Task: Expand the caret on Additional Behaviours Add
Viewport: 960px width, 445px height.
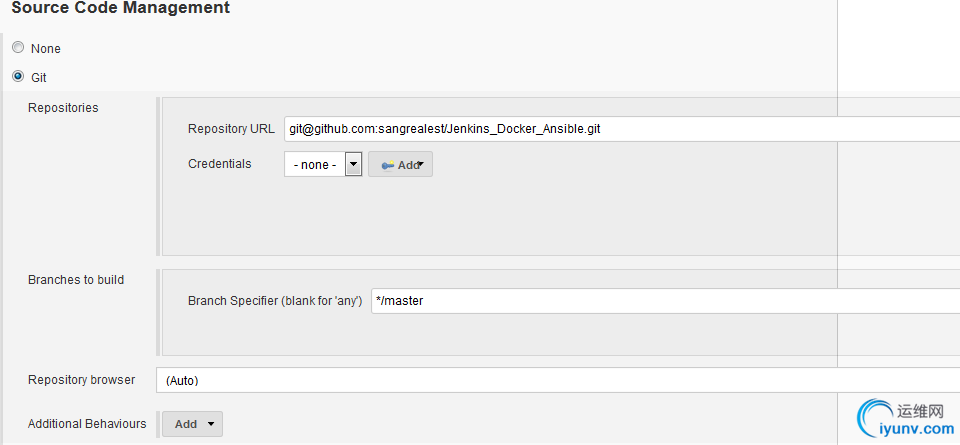Action: click(211, 424)
